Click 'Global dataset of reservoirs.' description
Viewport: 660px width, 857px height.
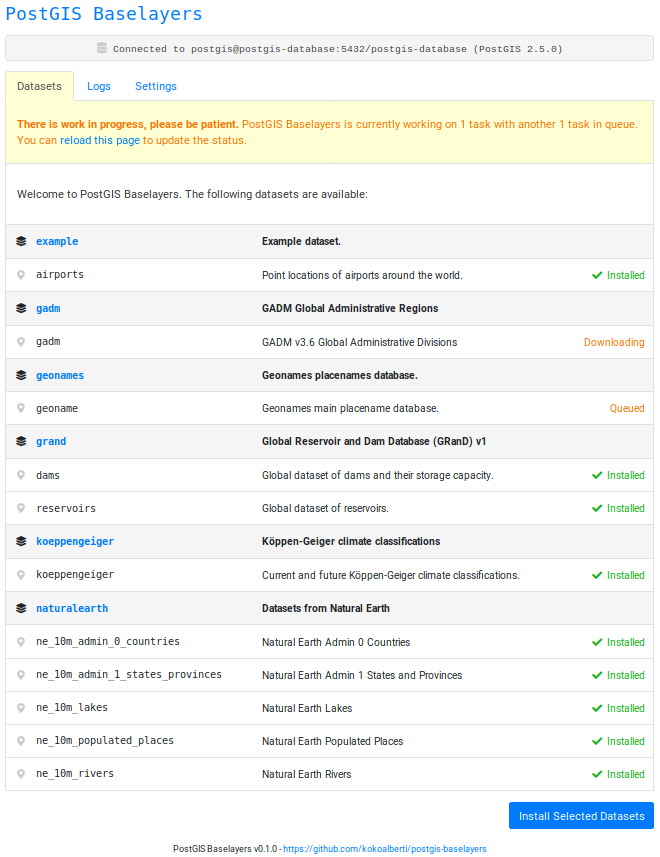click(325, 508)
